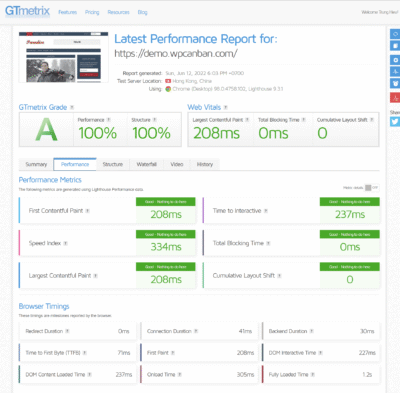Click the GTmetrix logo
This screenshot has width=400, height=393.
click(27, 11)
